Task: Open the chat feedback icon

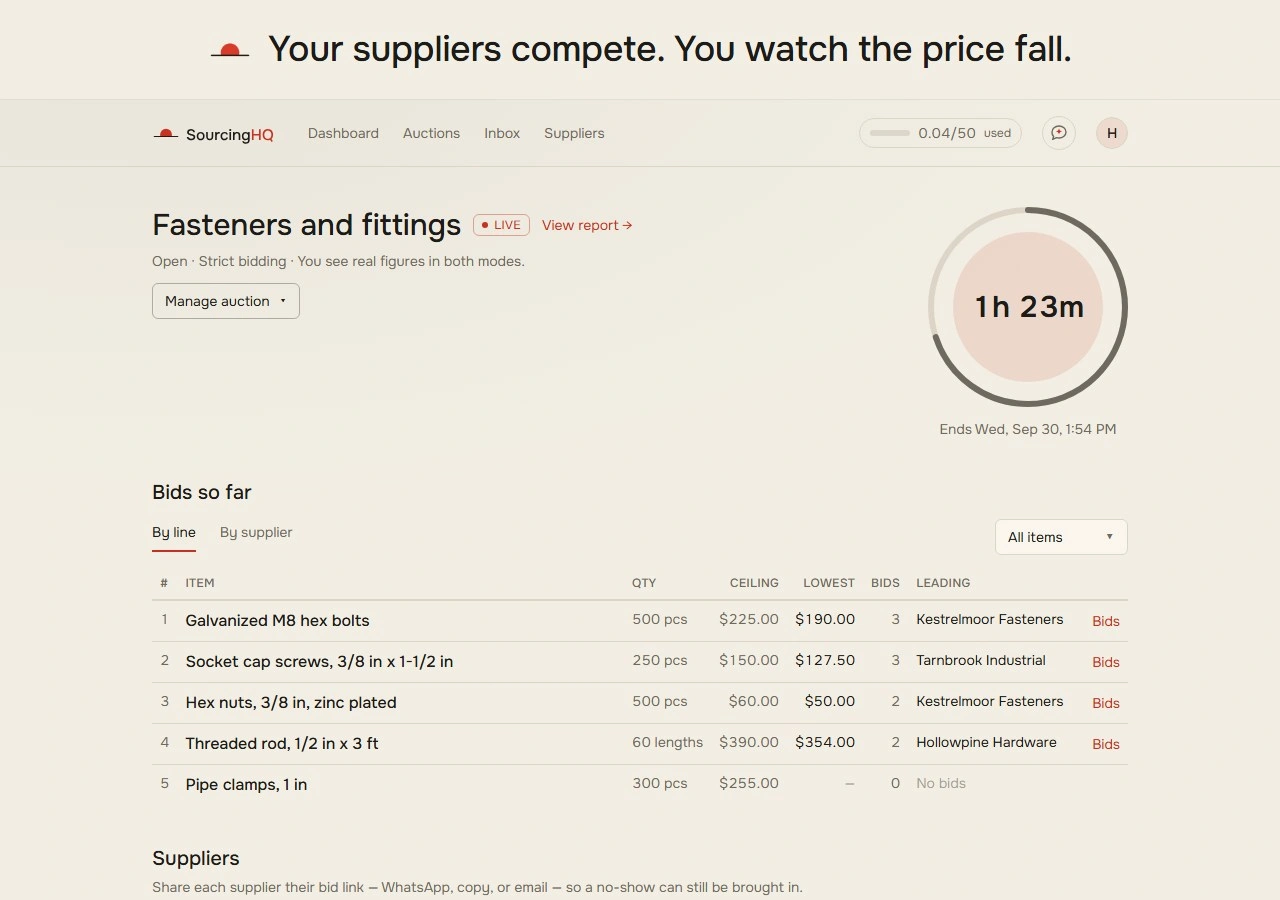Action: tap(1059, 133)
